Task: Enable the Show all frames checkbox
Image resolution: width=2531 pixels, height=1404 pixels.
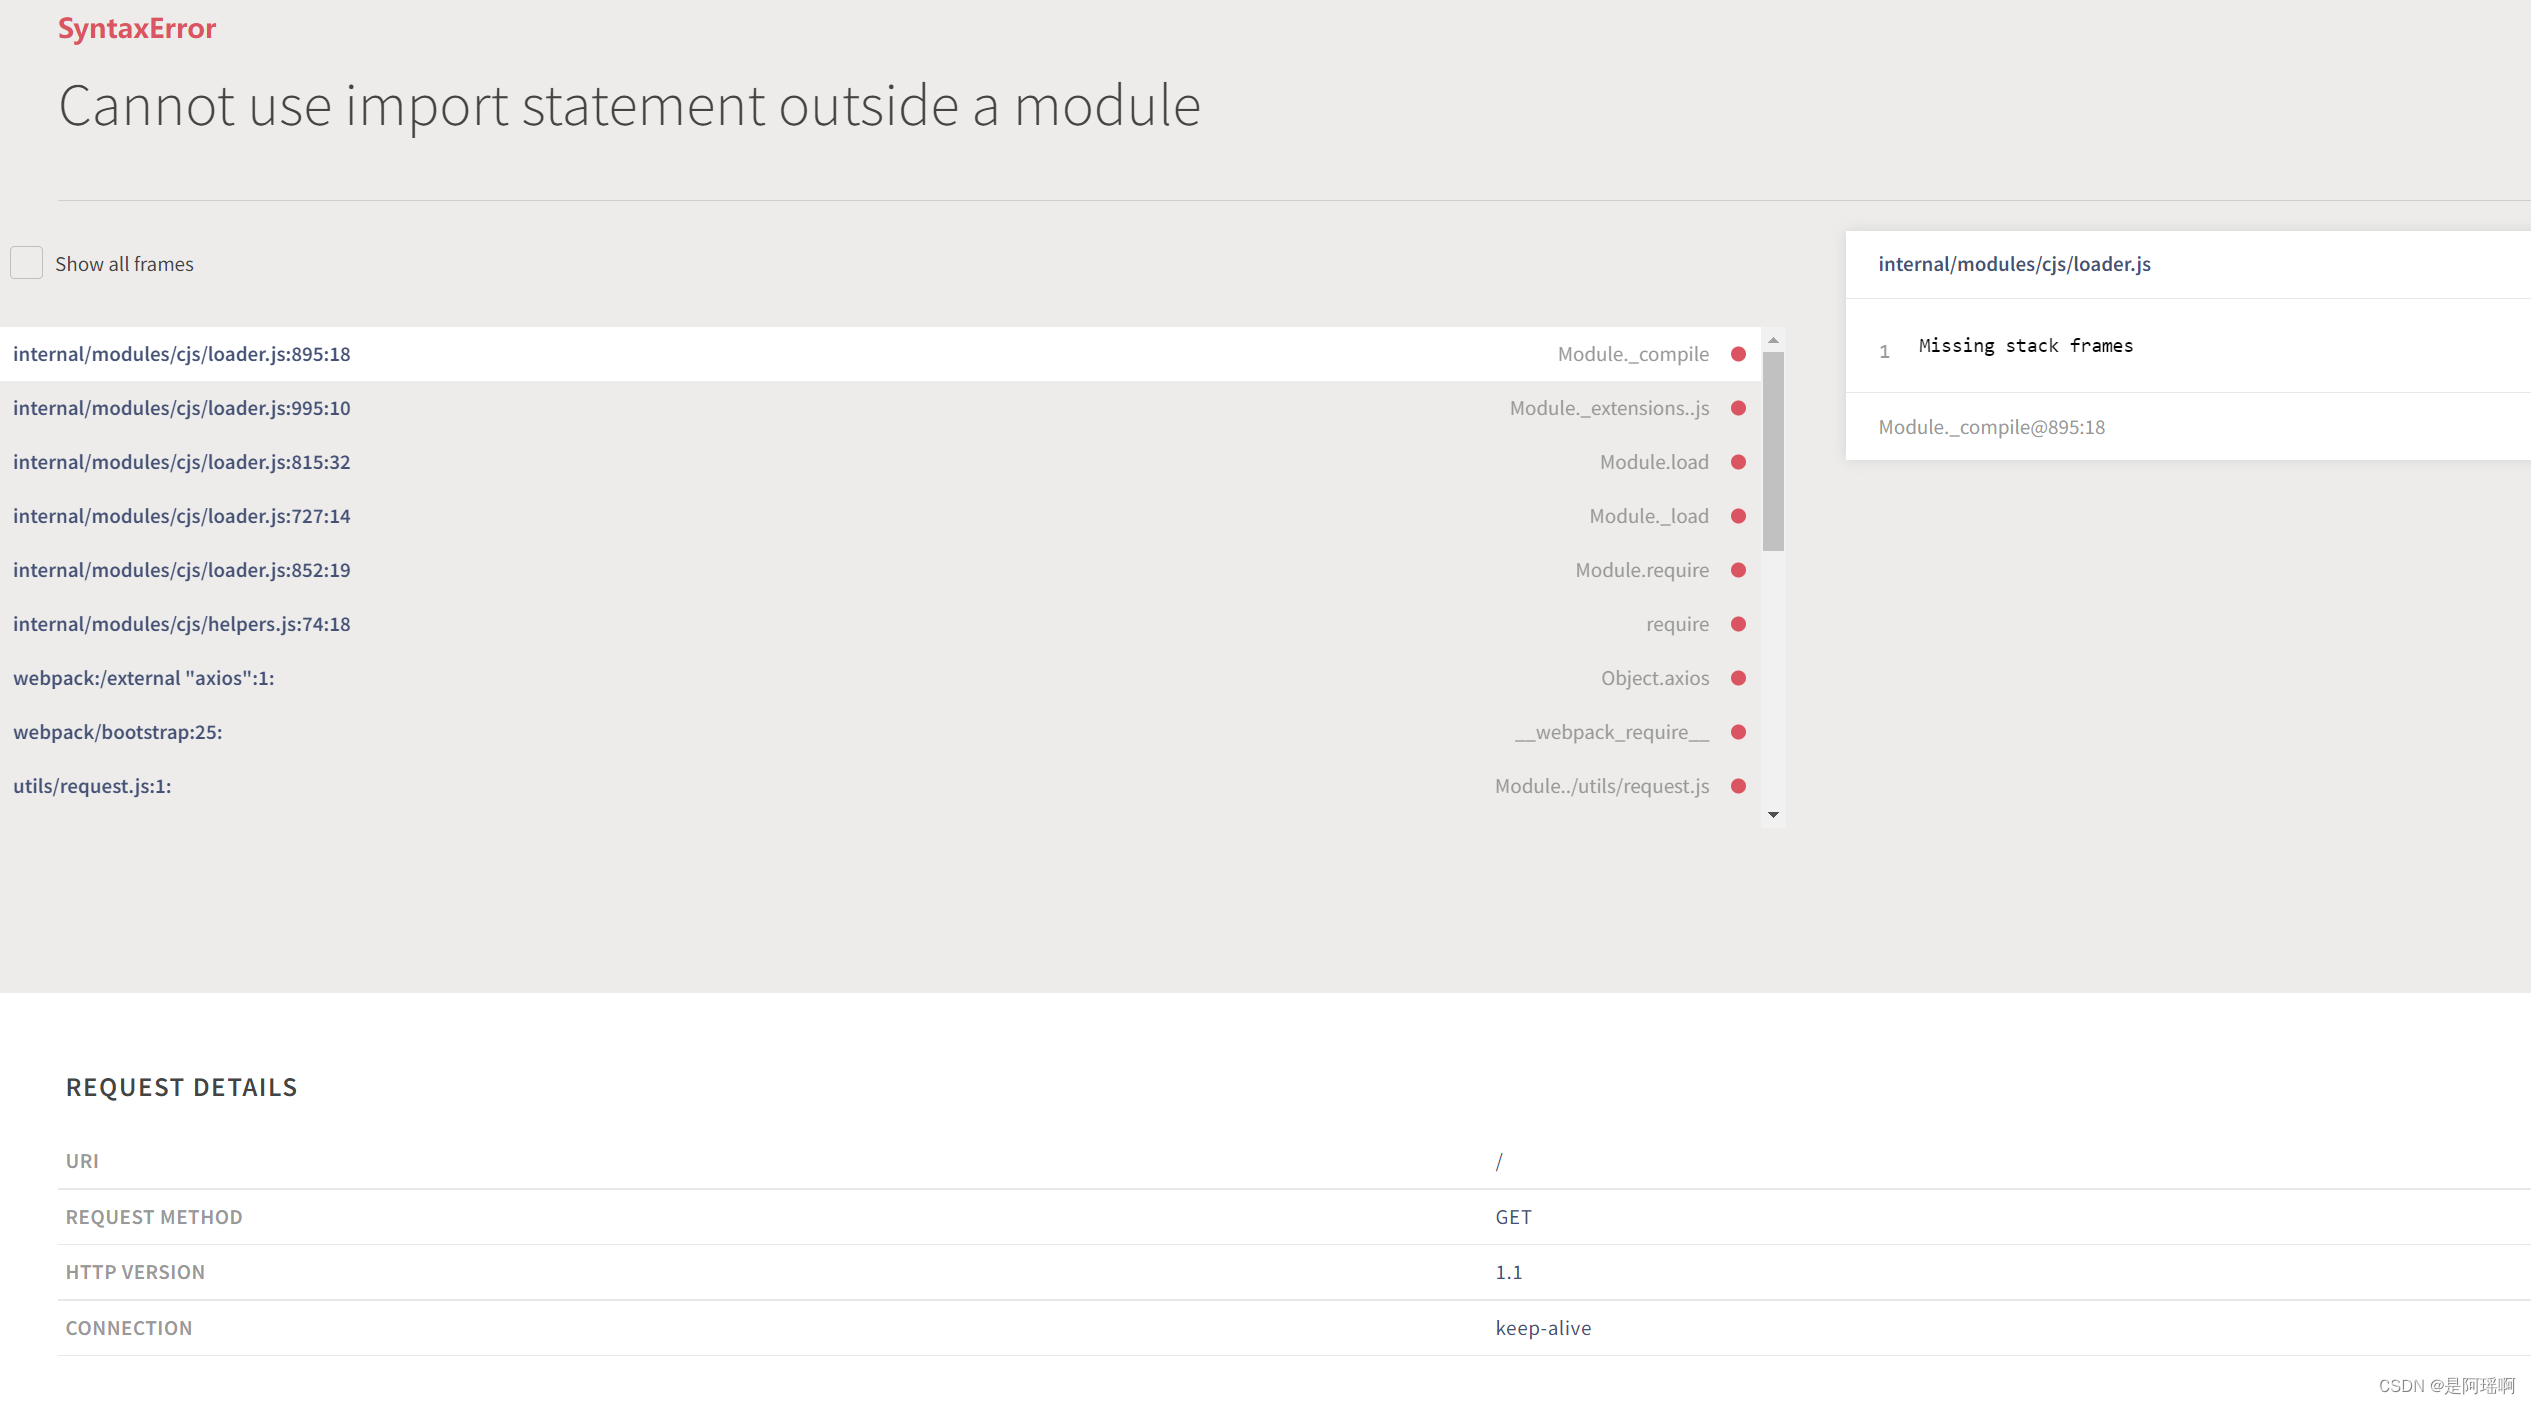Action: click(x=26, y=263)
